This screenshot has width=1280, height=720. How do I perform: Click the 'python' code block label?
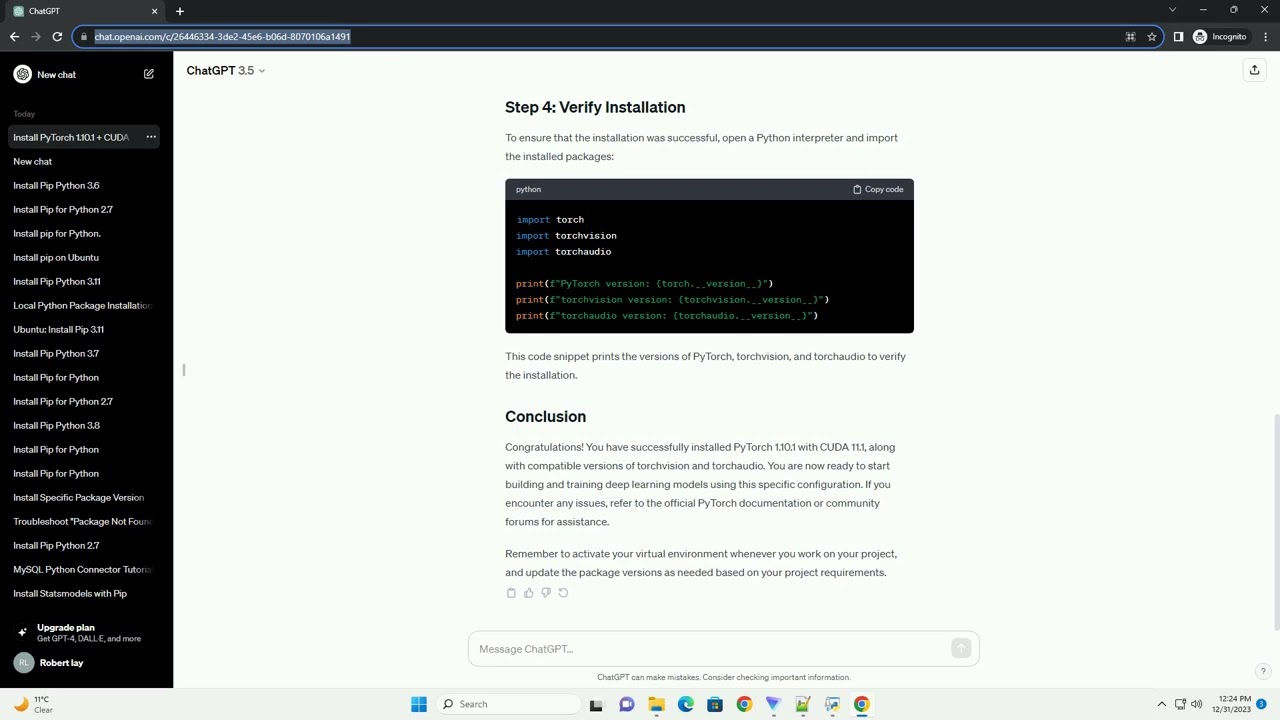coord(528,189)
